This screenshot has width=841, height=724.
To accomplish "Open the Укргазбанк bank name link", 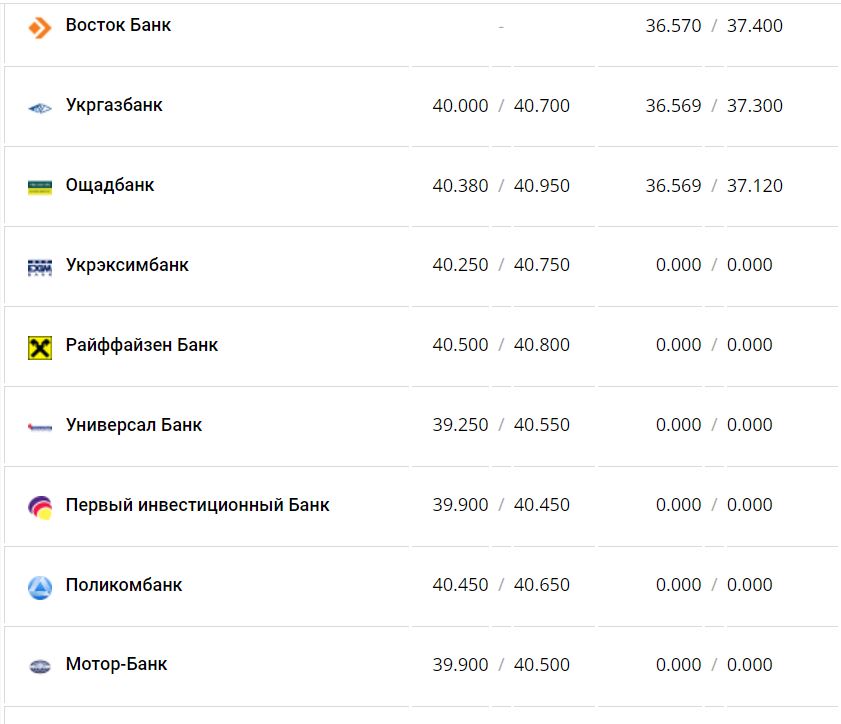I will (x=114, y=105).
